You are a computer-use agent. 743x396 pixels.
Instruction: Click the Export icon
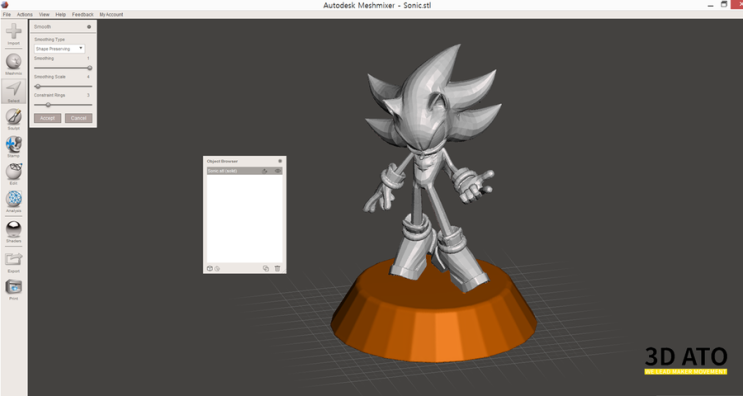(14, 259)
